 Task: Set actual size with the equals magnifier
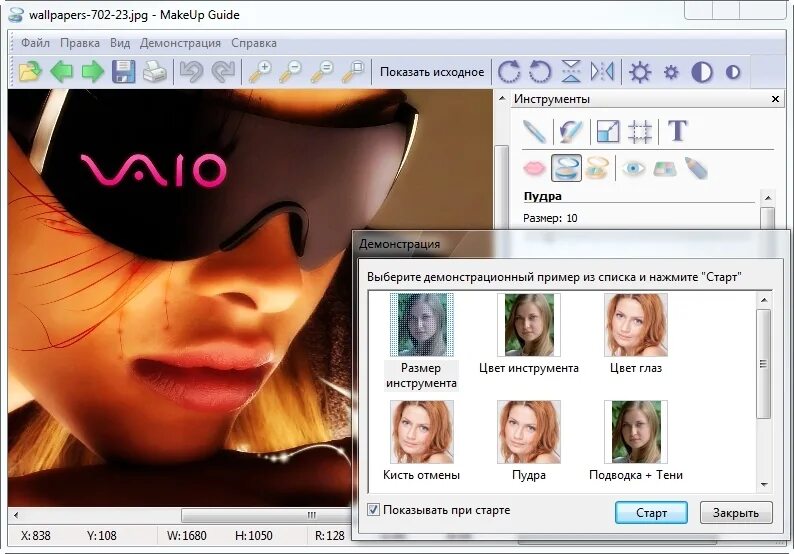pyautogui.click(x=322, y=72)
